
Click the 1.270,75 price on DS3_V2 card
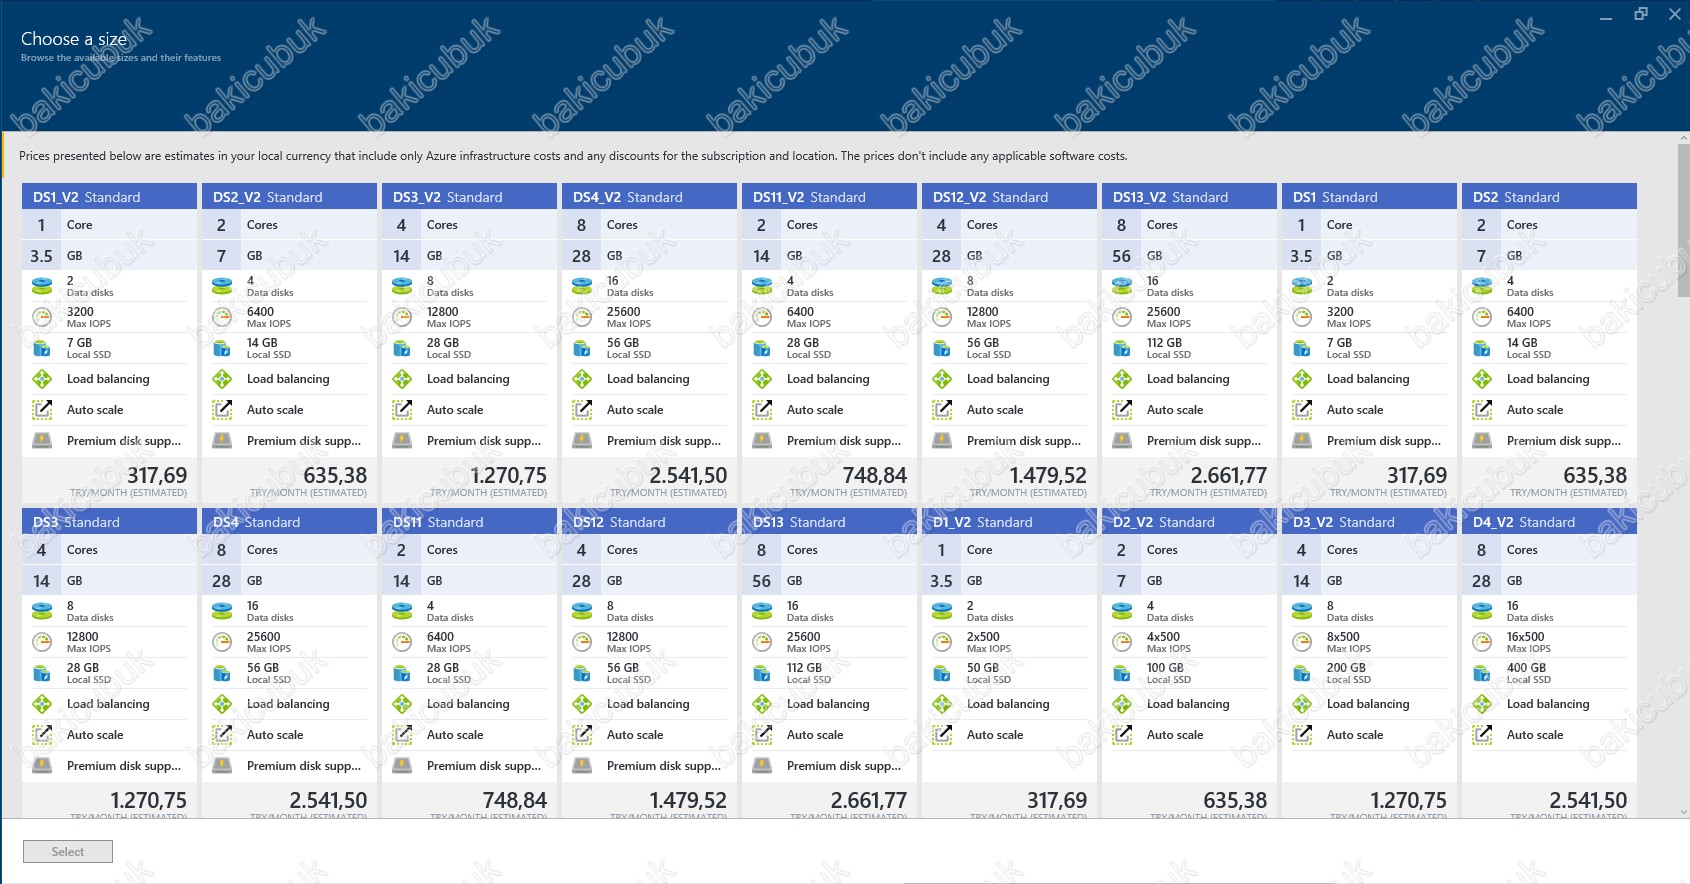[x=509, y=475]
